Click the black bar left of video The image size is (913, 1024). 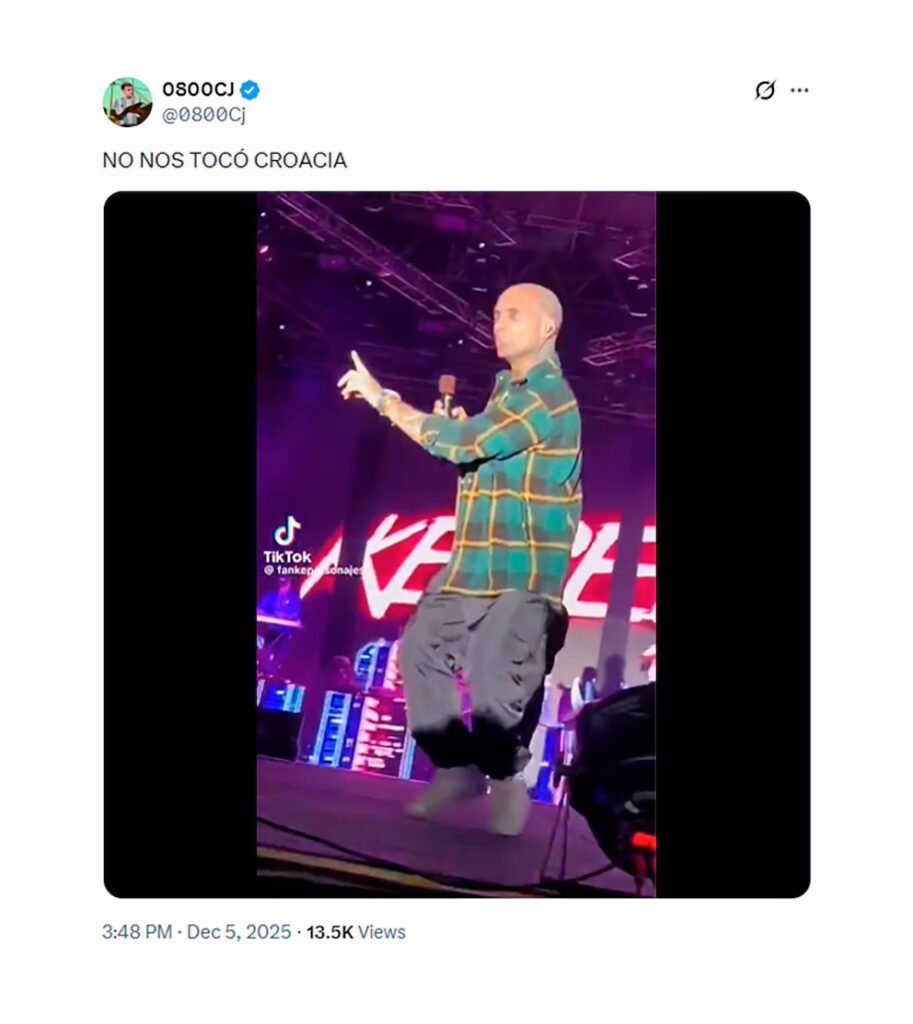[x=180, y=544]
